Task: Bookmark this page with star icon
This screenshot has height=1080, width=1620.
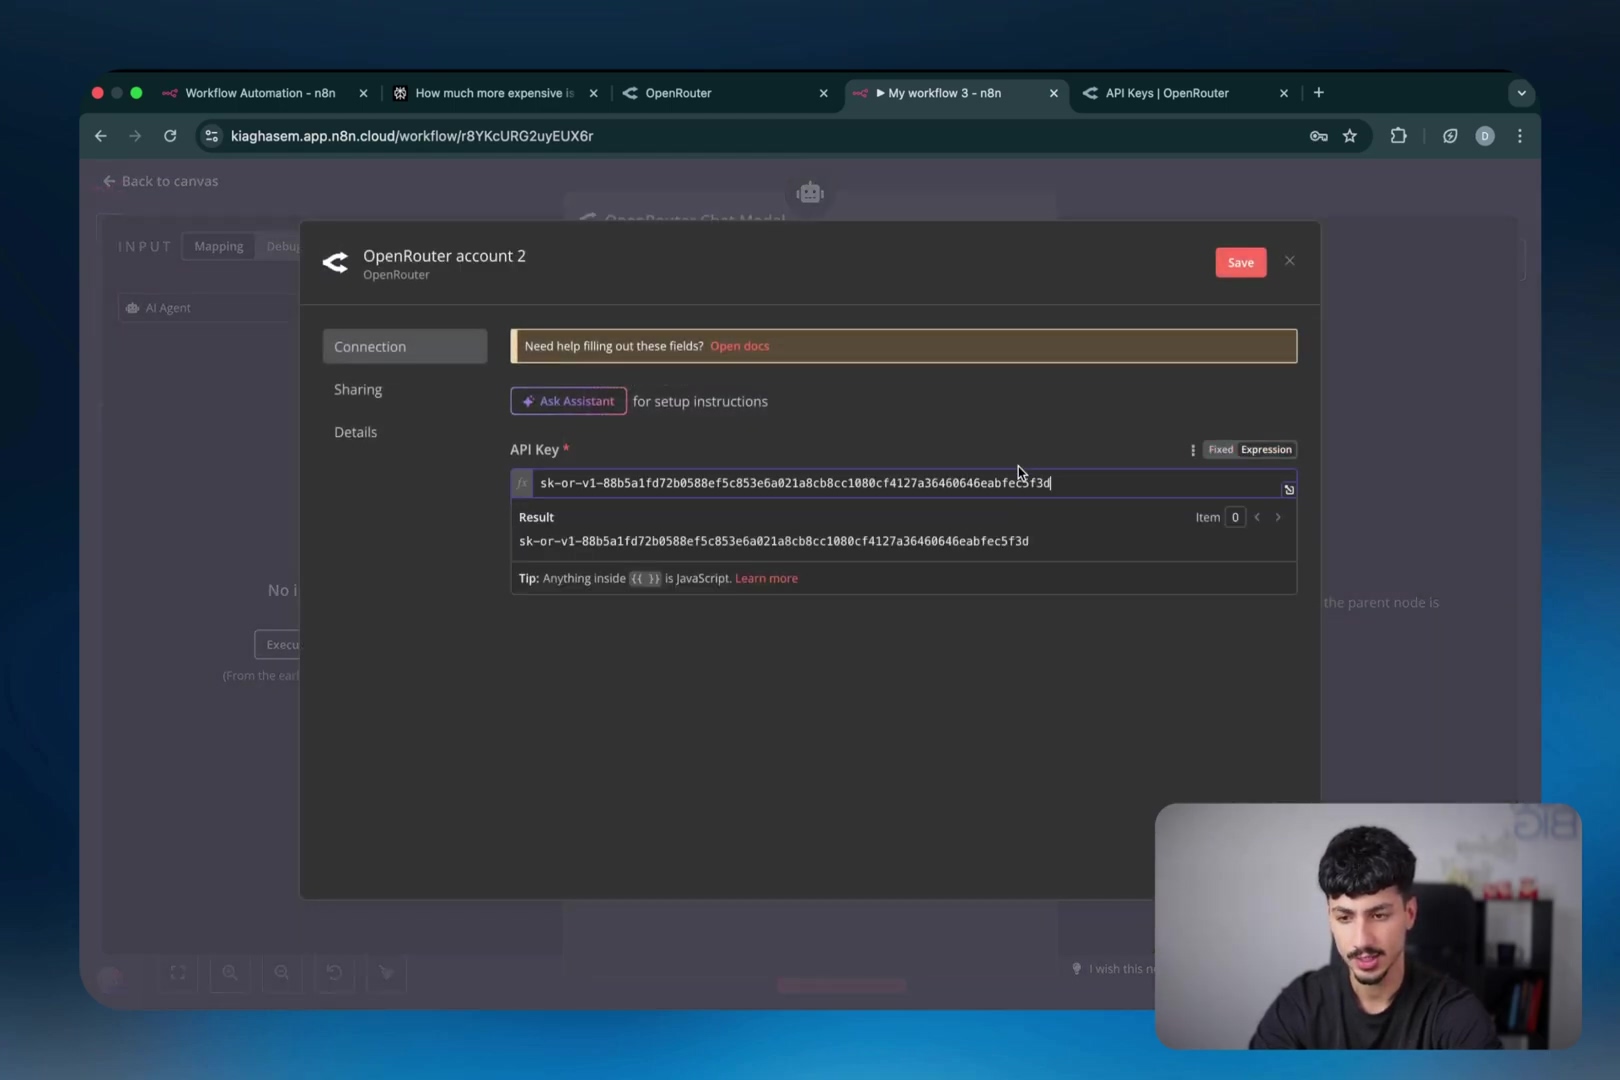Action: pyautogui.click(x=1350, y=136)
